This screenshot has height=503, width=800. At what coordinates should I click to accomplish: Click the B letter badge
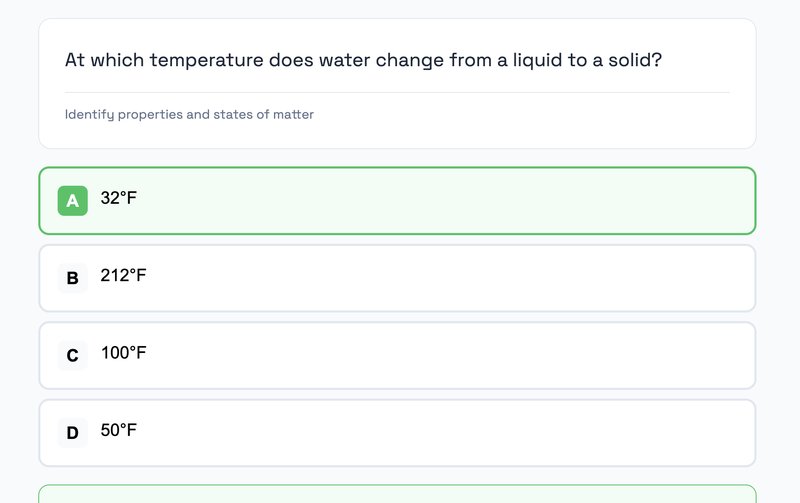tap(72, 278)
